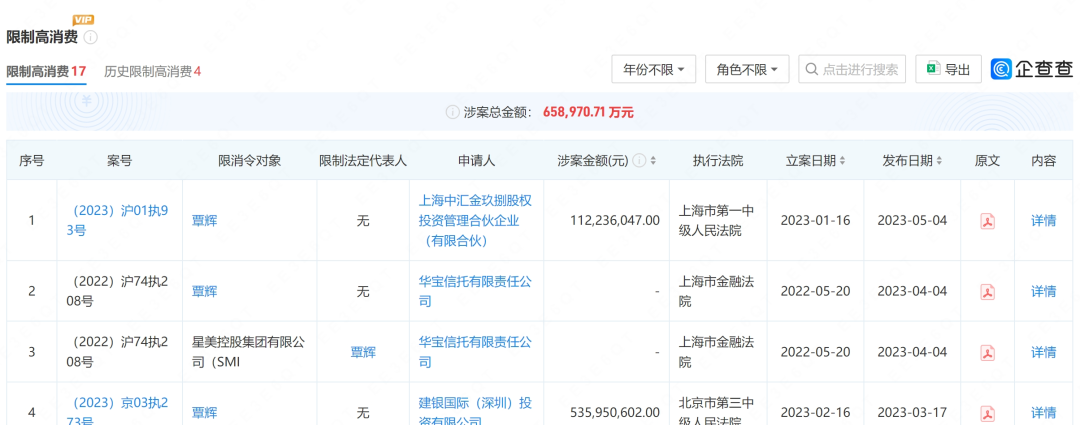
Task: Click the Excel icon on 导出 button
Action: coord(933,69)
